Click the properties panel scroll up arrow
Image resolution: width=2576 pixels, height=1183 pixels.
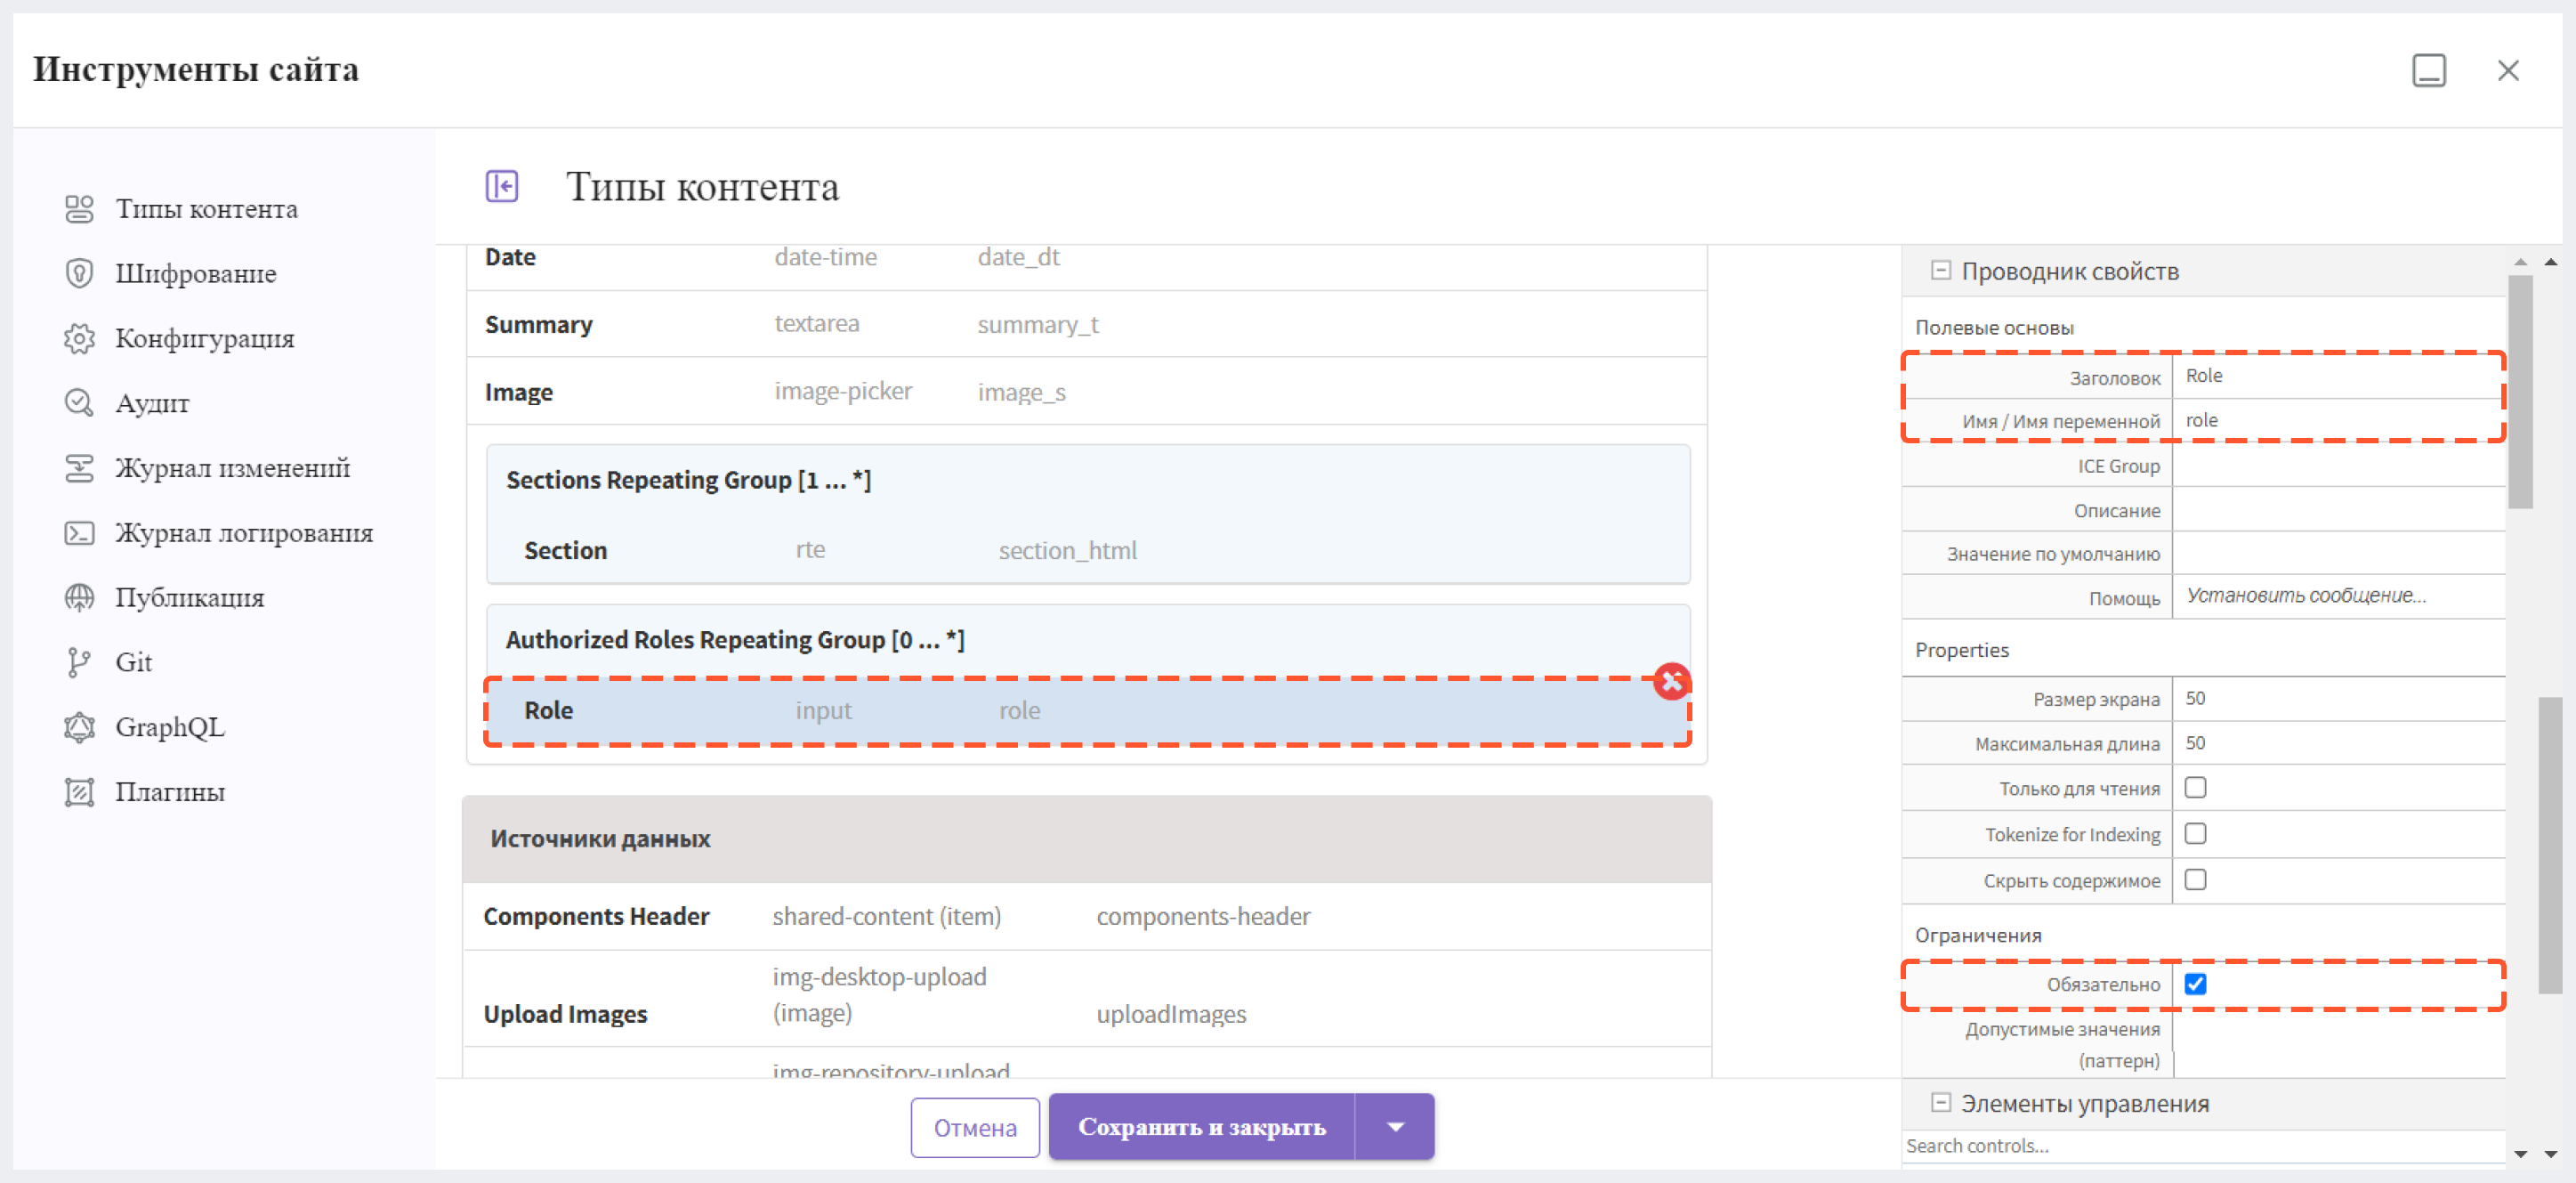(x=2520, y=262)
